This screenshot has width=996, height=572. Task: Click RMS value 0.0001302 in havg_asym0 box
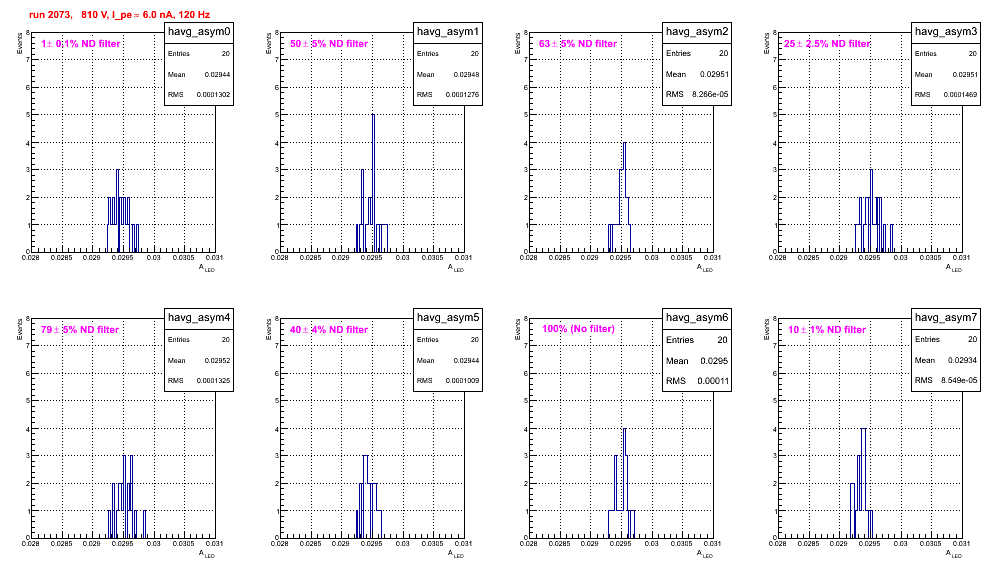tap(213, 95)
